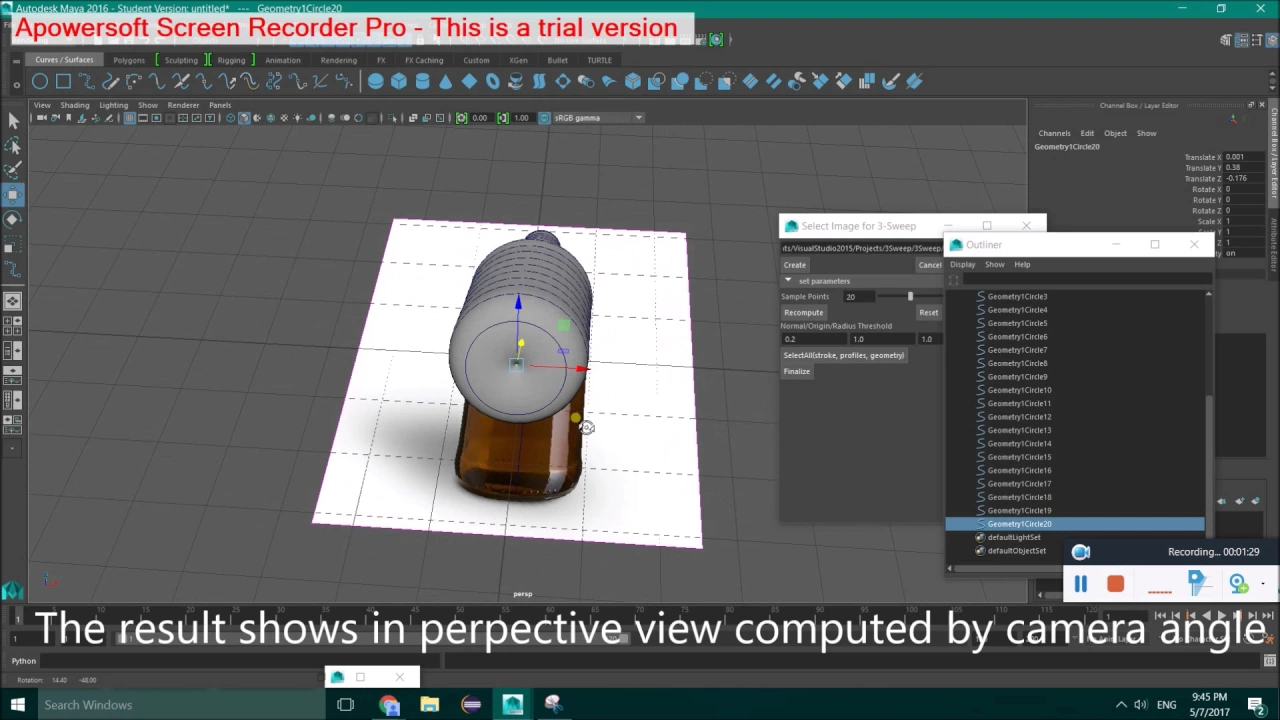The width and height of the screenshot is (1280, 720).
Task: Click the NURBS sphere shelf icon
Action: point(375,81)
